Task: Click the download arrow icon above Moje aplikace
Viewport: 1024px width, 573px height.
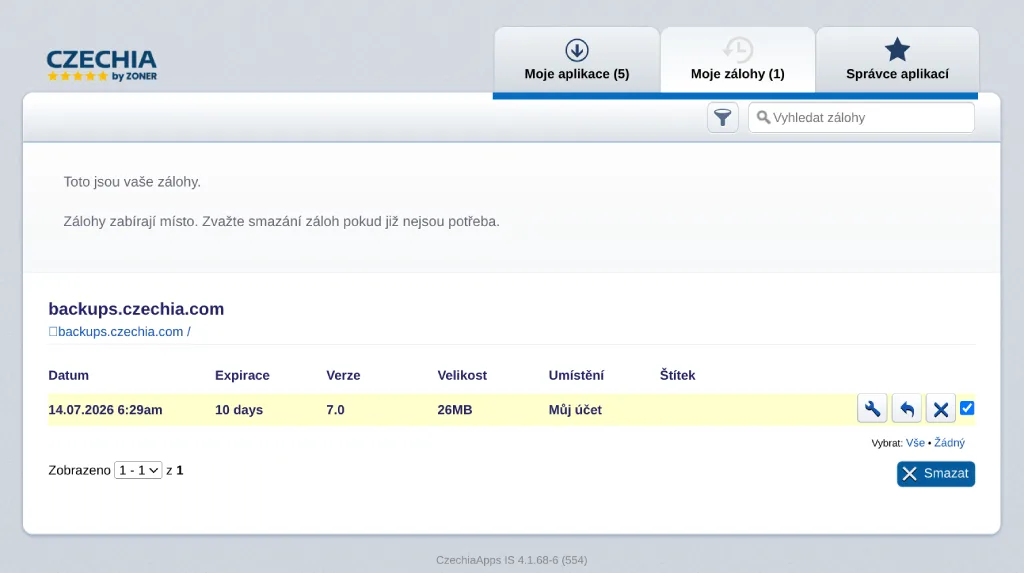Action: click(x=577, y=50)
